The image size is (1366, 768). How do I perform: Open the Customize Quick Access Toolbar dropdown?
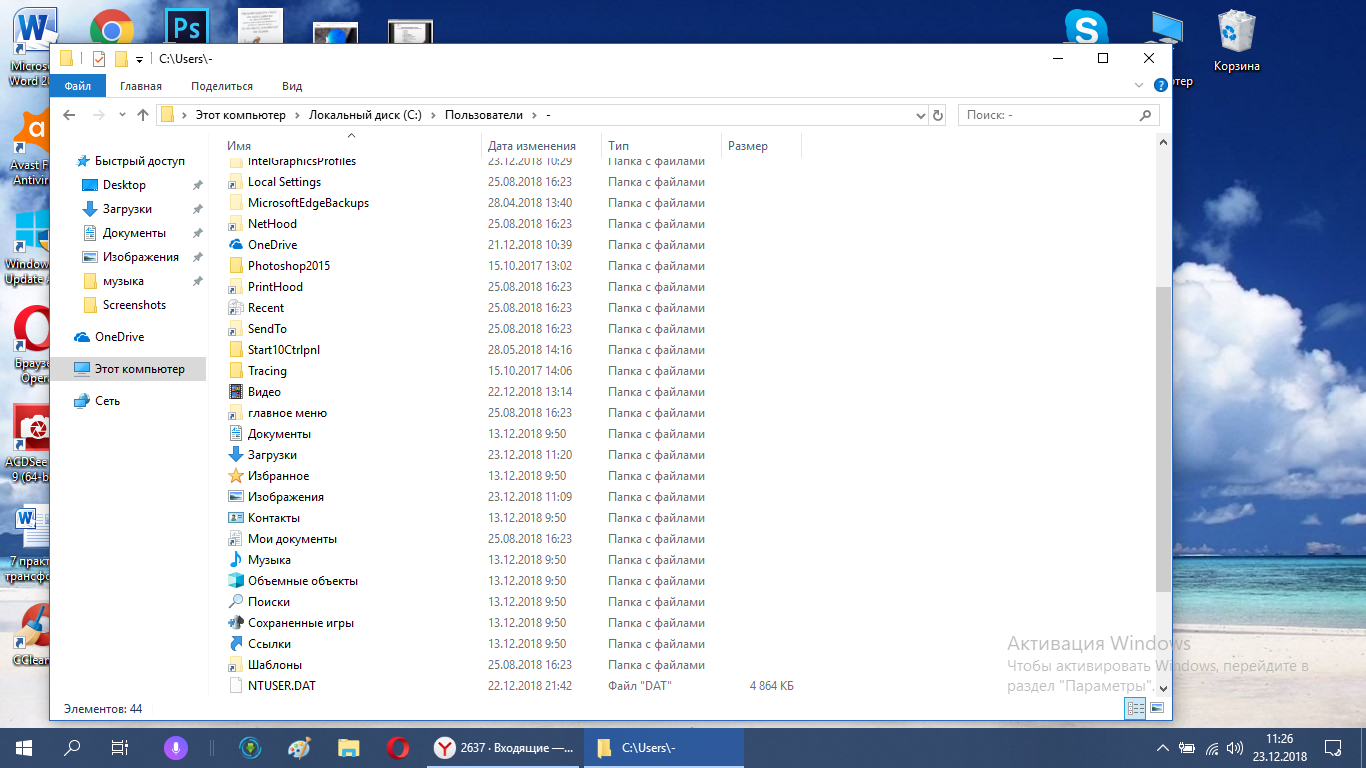click(x=139, y=59)
